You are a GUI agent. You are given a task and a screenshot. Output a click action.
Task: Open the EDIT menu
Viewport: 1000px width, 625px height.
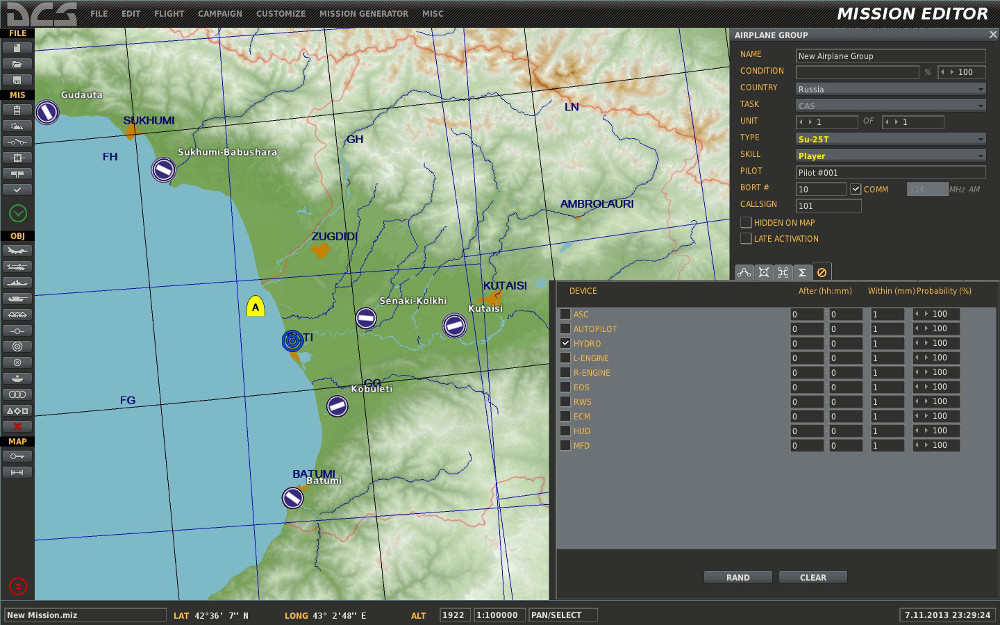click(x=131, y=13)
